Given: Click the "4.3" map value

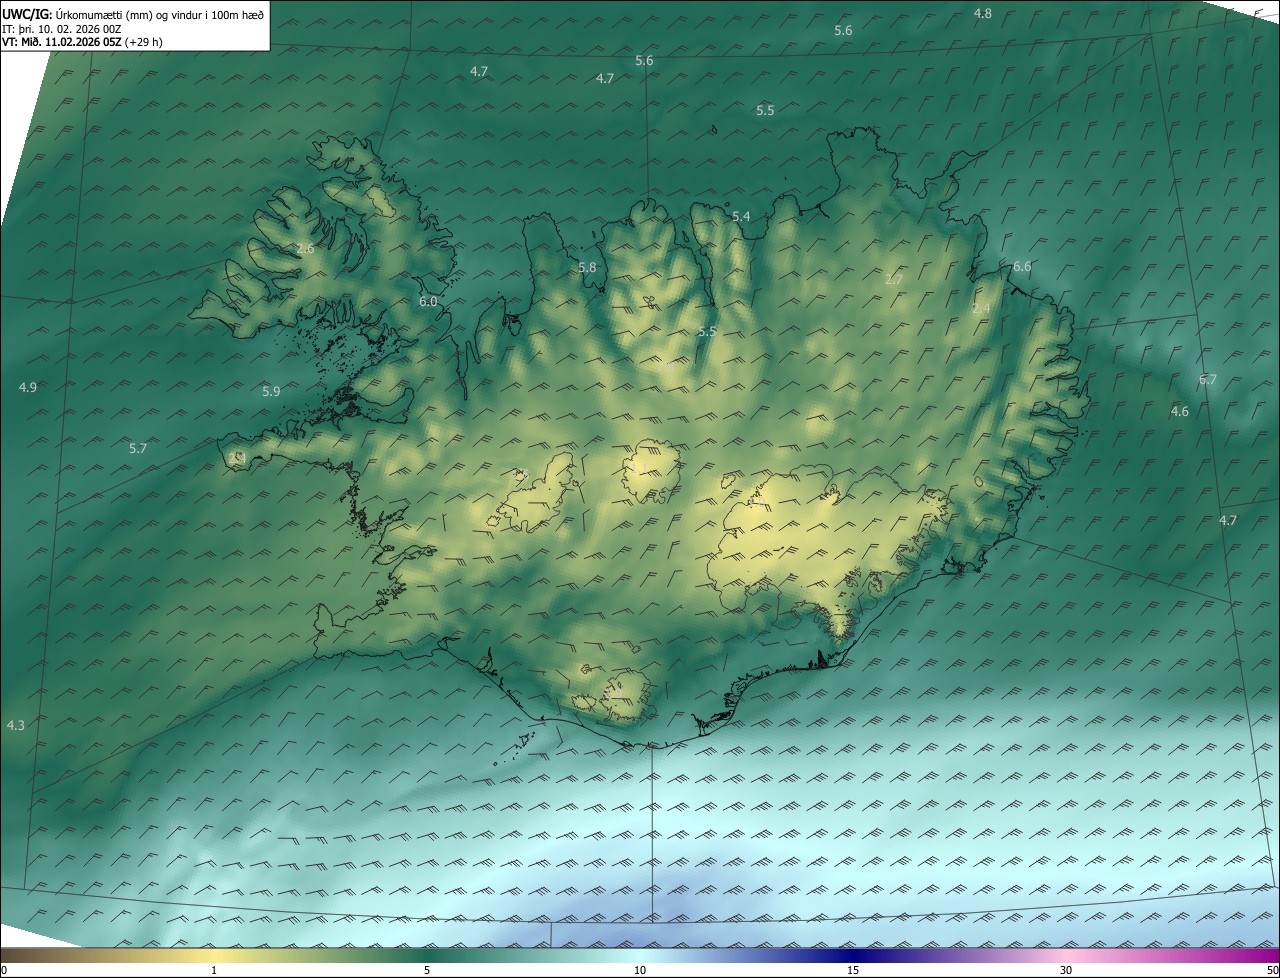Looking at the screenshot, I should [15, 725].
